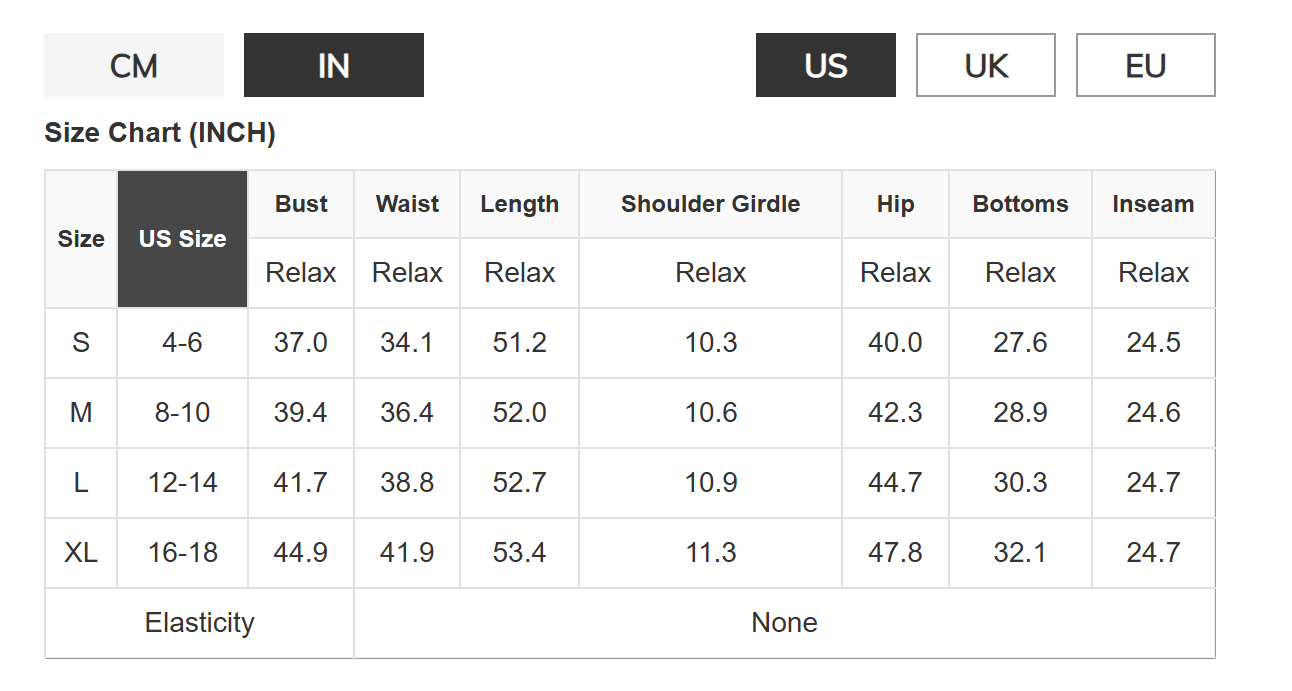Click the None elasticity value
Screen dimensions: 1292x691
point(784,623)
